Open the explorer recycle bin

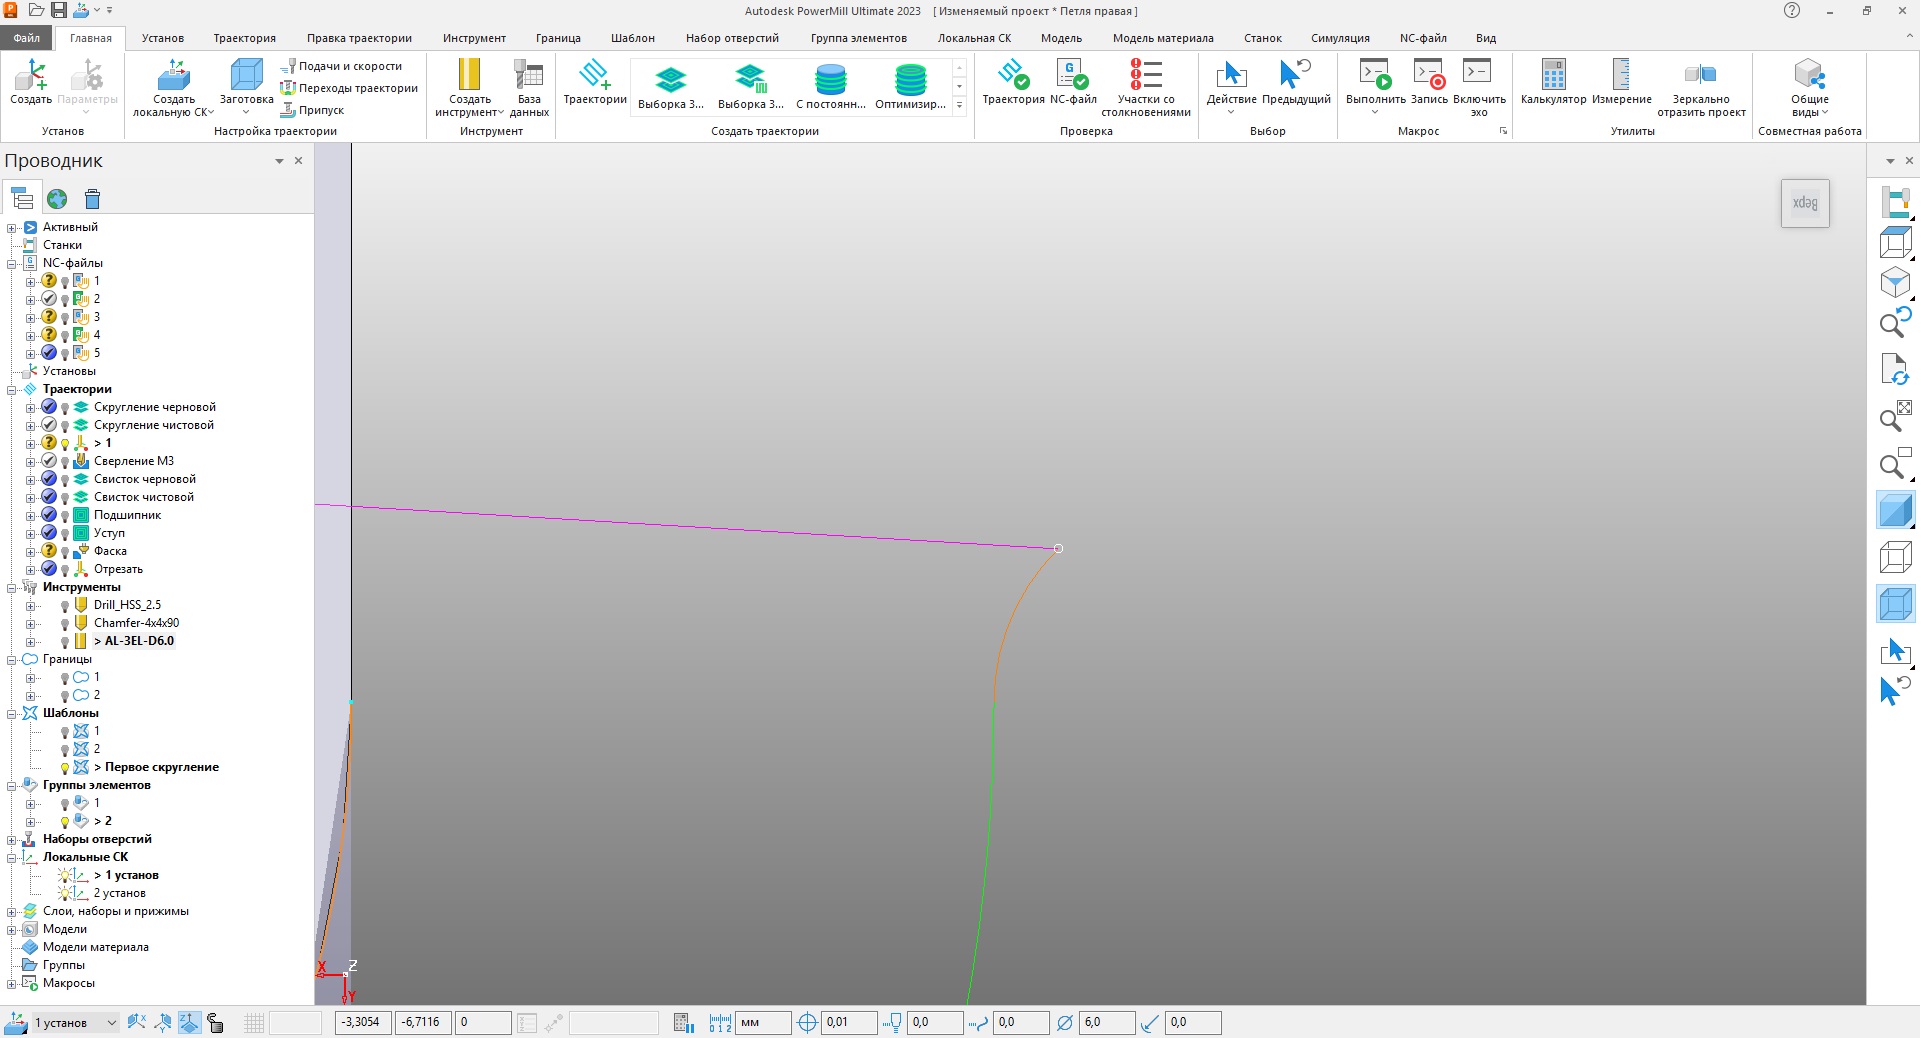click(92, 199)
